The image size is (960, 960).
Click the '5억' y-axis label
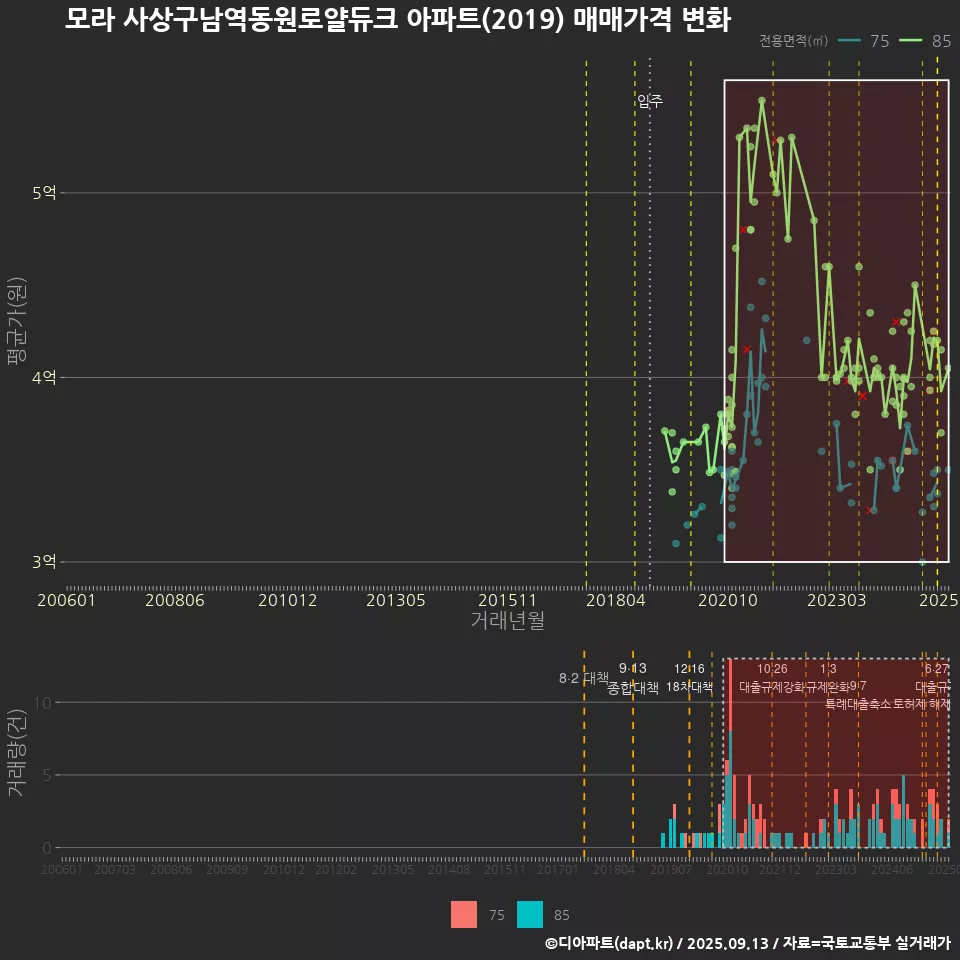click(44, 193)
